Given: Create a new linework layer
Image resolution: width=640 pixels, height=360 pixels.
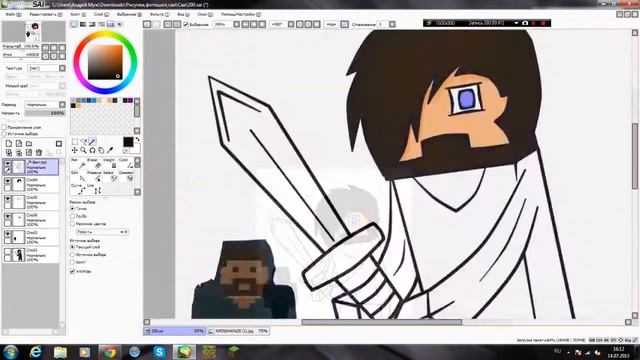Looking at the screenshot, I should pos(19,144).
